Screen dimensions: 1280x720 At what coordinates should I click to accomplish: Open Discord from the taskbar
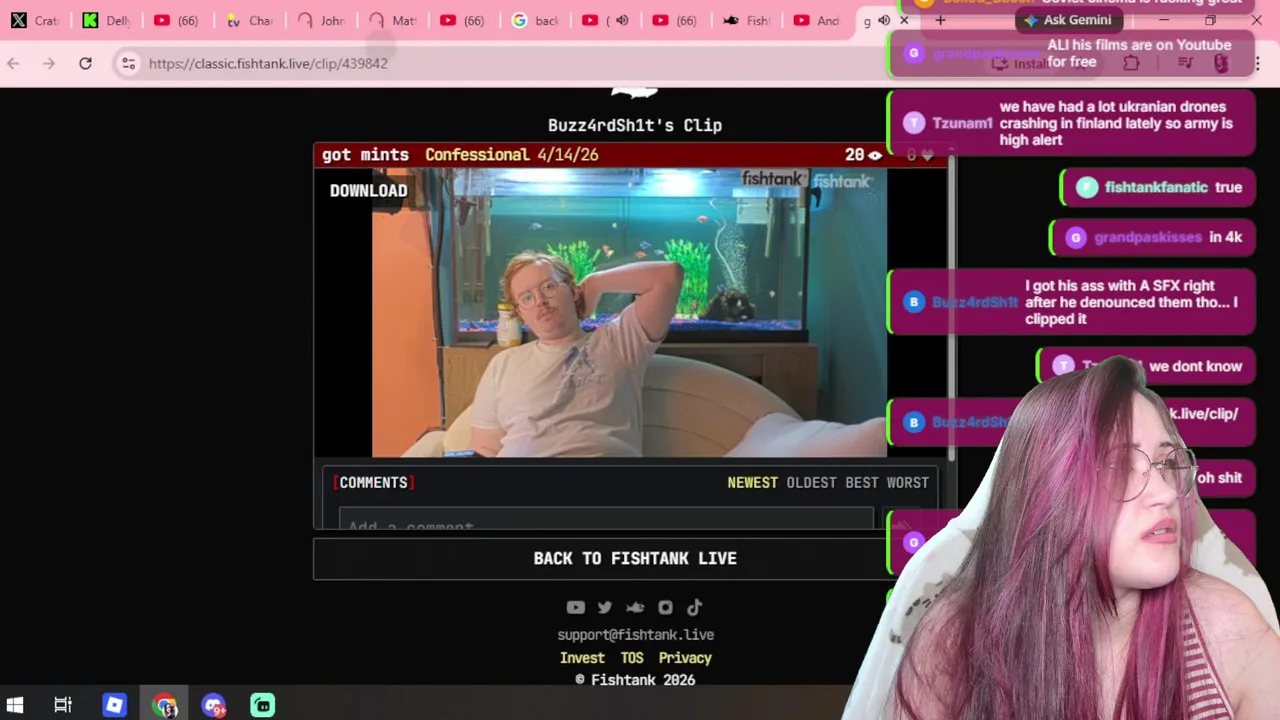tap(214, 705)
